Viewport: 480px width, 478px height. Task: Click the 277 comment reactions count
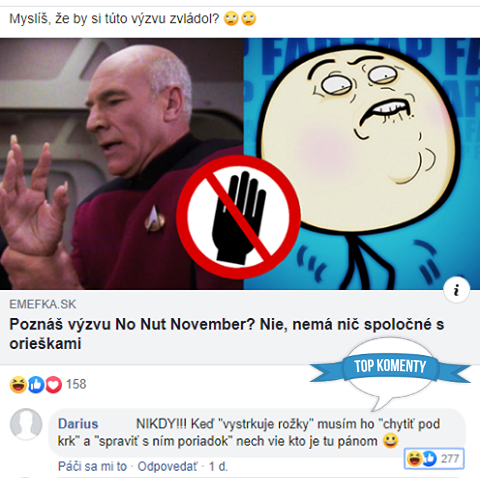450,459
